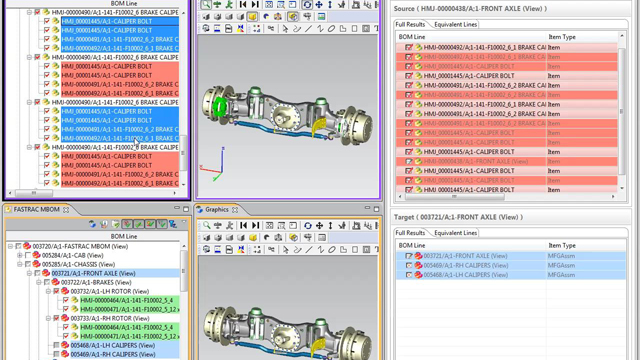The image size is (640, 360).
Task: Toggle checkbox for 005284/A;1-CAB (View)
Action: pos(28,256)
